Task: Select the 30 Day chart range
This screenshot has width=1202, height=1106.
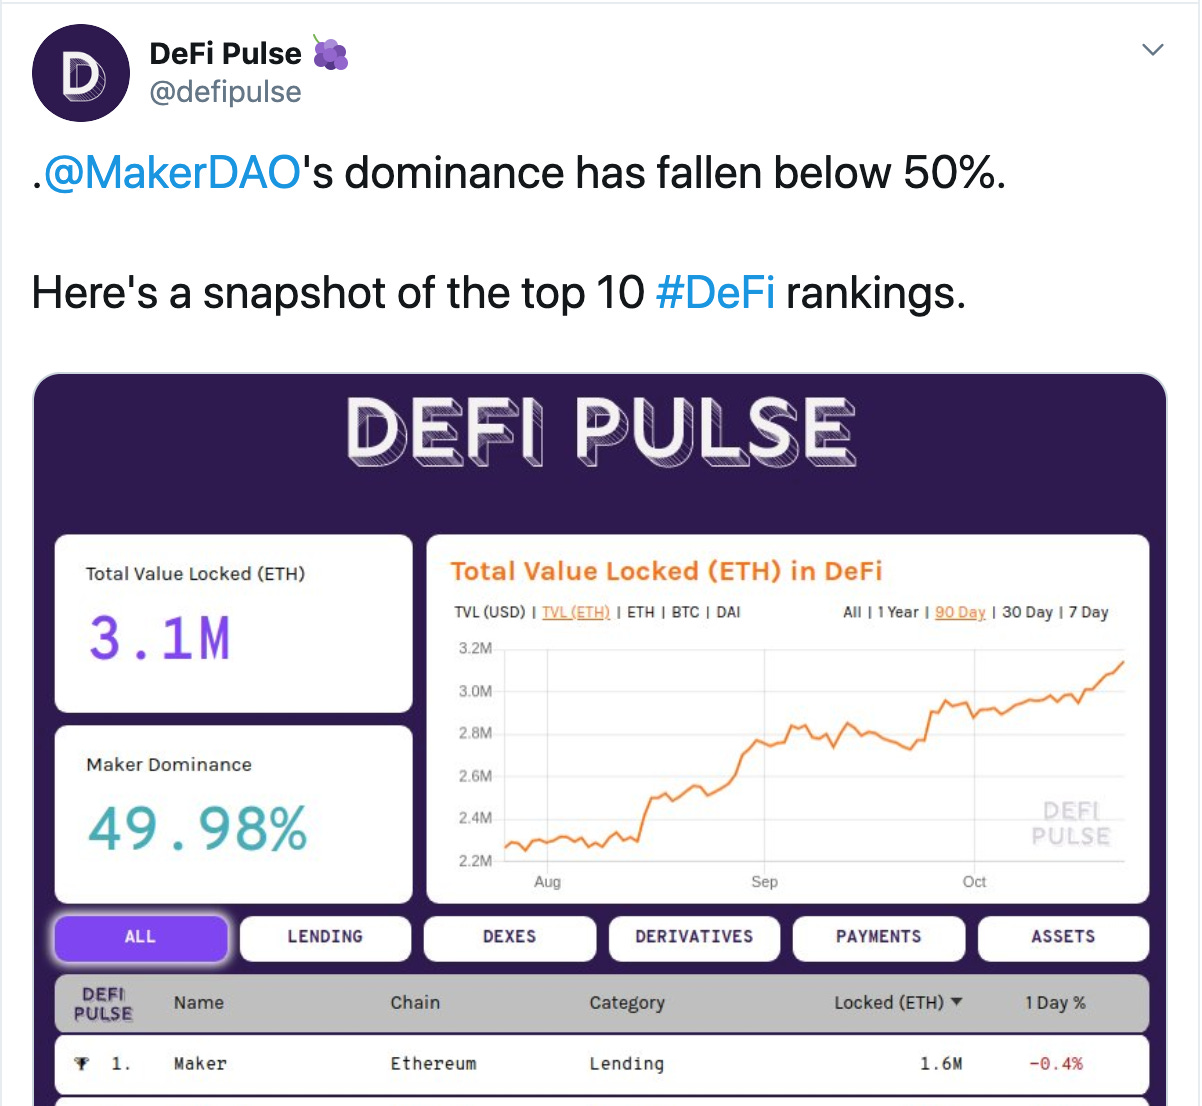Action: [x=1027, y=612]
